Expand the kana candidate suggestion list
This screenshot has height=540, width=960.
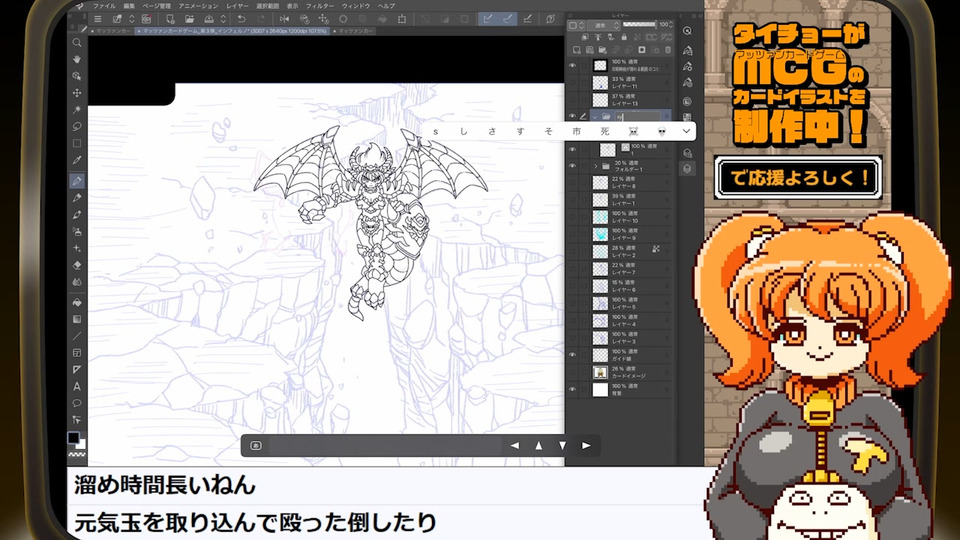(x=686, y=131)
